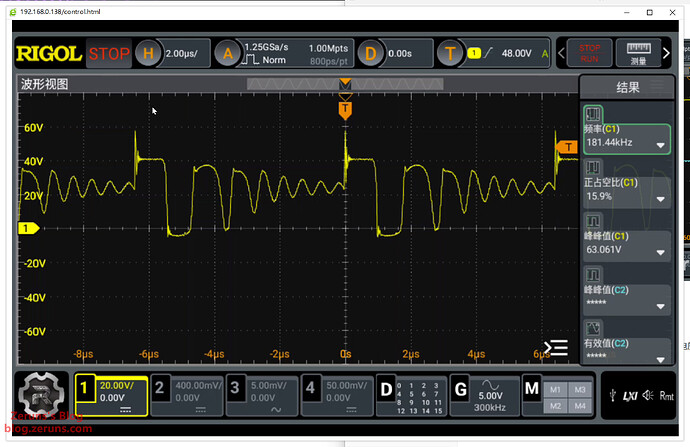Screen dimensions: 690x447
Task: Open the Trigger T settings icon
Action: point(450,53)
